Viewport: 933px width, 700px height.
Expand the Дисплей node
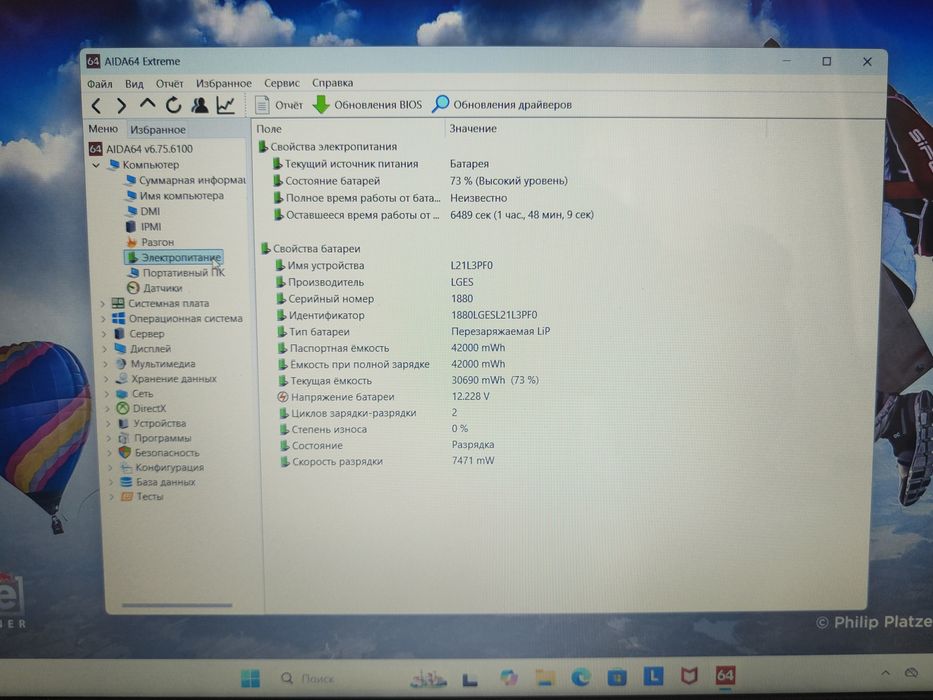tap(105, 349)
